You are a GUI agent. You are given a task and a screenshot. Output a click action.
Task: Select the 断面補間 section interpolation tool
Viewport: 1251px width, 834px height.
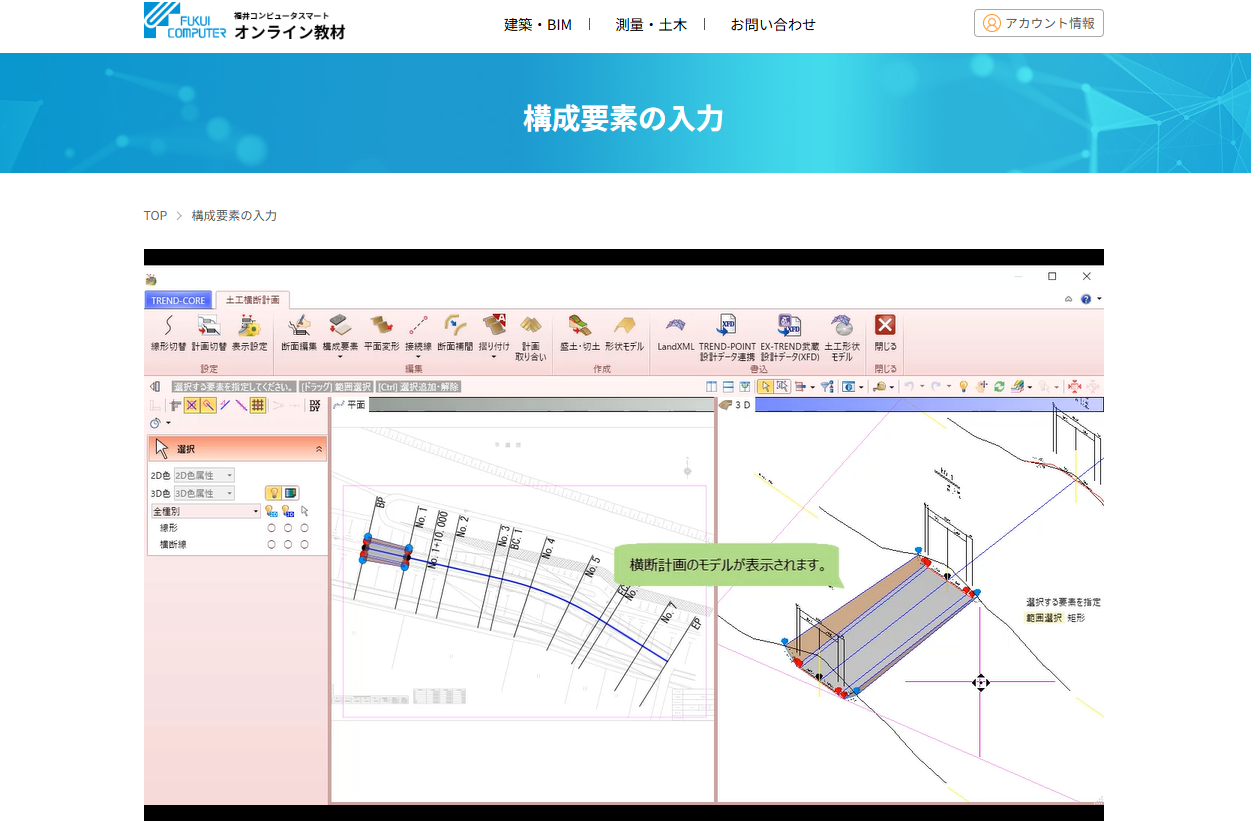pyautogui.click(x=455, y=327)
